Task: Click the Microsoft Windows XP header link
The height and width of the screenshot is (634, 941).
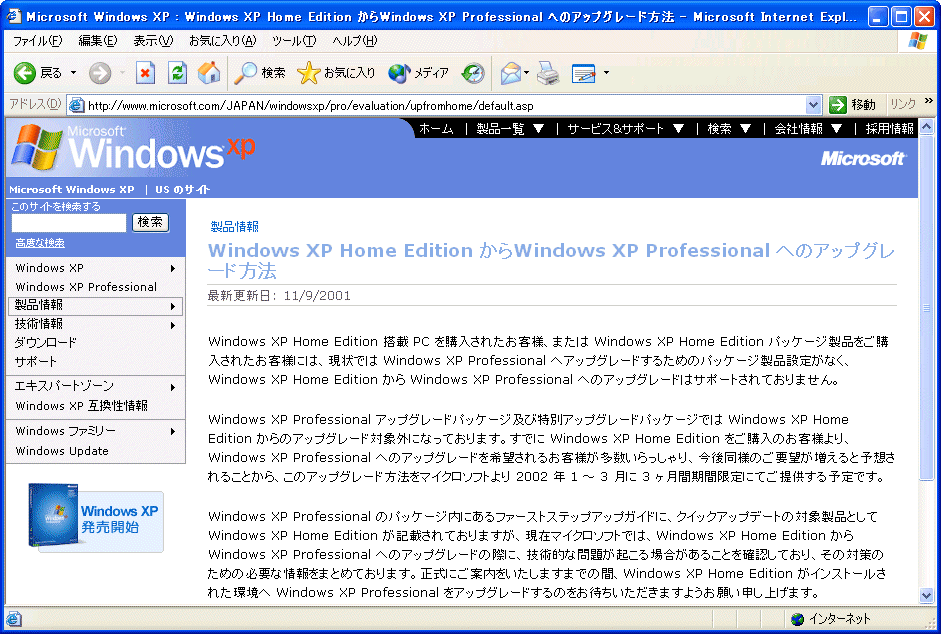Action: (x=71, y=189)
